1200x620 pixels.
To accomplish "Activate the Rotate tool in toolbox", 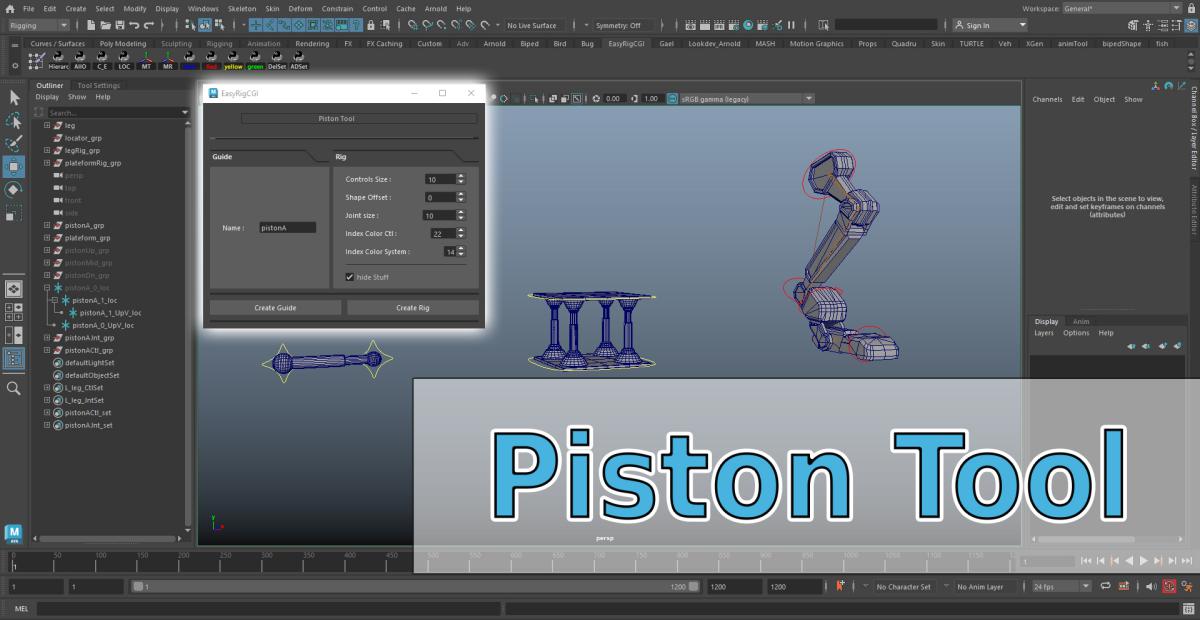I will 14,190.
